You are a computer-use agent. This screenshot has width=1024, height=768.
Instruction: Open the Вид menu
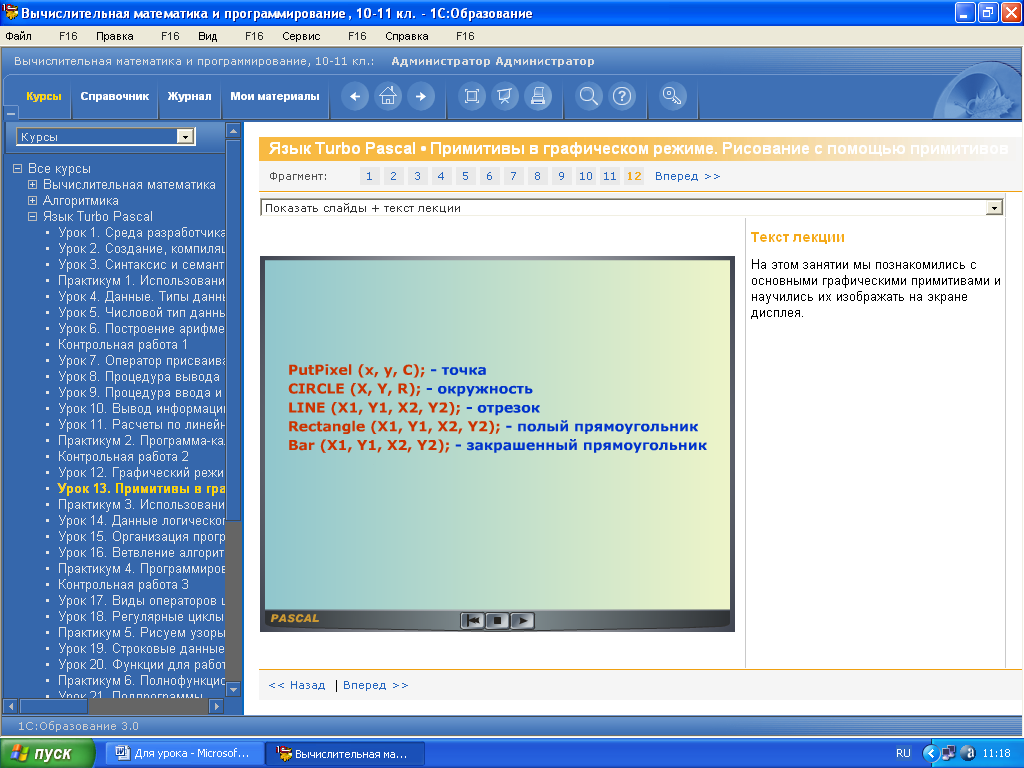tap(208, 36)
